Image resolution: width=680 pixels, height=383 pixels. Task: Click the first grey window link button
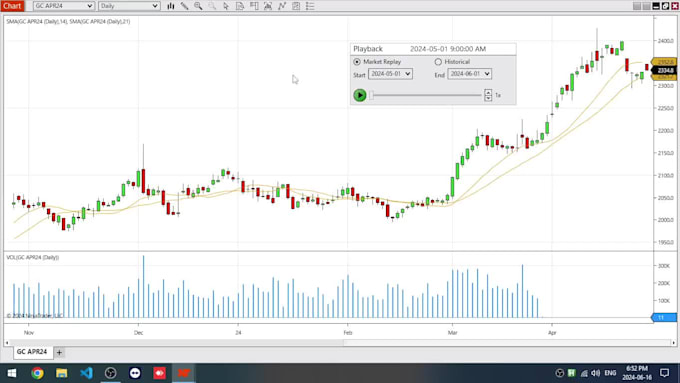[x=637, y=6]
